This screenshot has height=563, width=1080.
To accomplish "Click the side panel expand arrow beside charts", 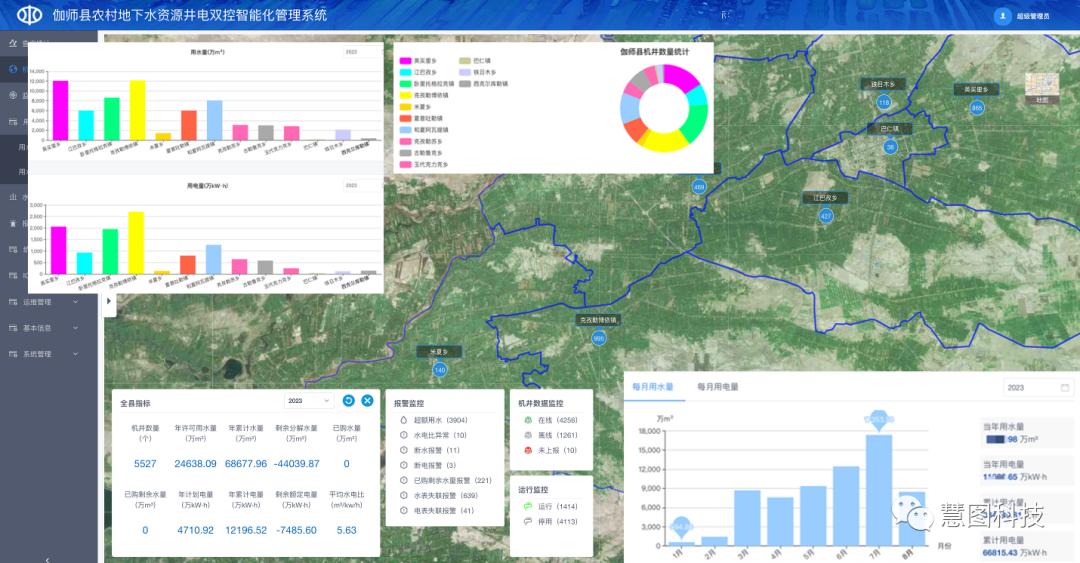I will pyautogui.click(x=109, y=301).
